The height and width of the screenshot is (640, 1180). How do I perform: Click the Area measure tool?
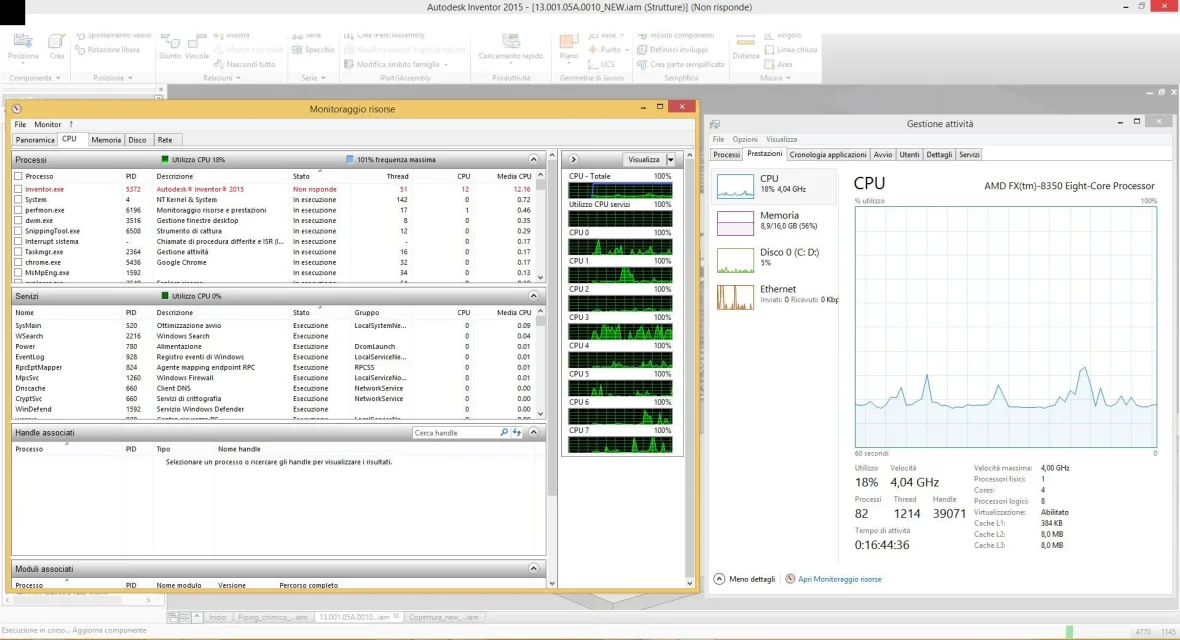click(779, 65)
